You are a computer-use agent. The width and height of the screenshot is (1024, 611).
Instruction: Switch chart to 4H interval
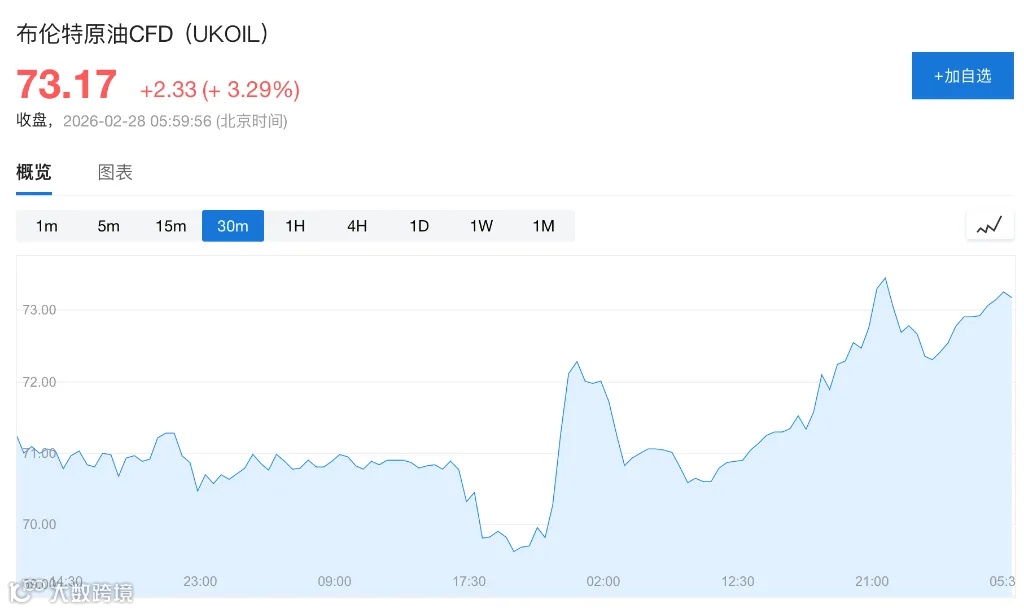(x=357, y=226)
